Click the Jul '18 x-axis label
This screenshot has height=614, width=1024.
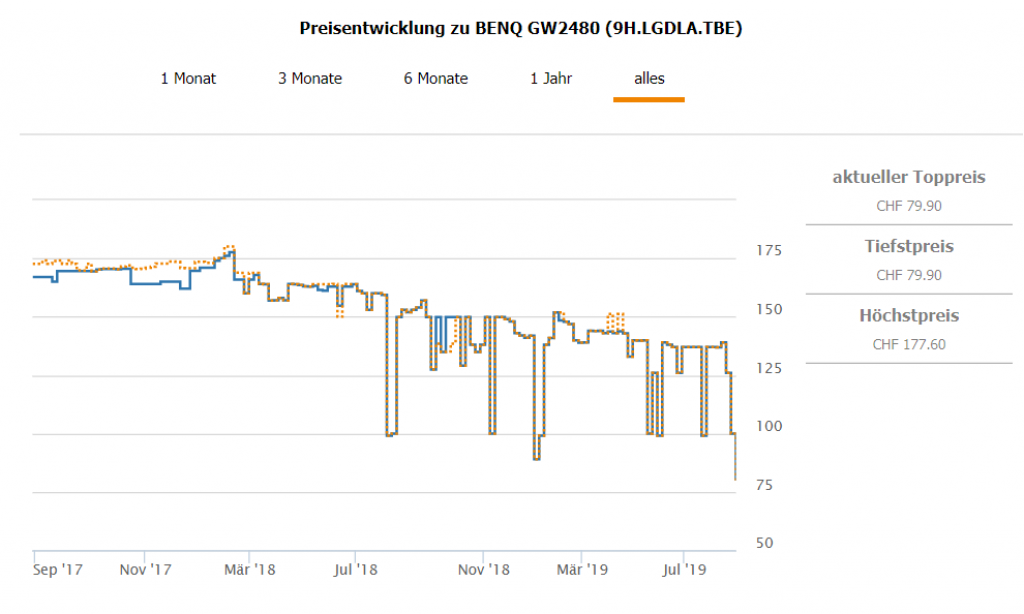[356, 570]
